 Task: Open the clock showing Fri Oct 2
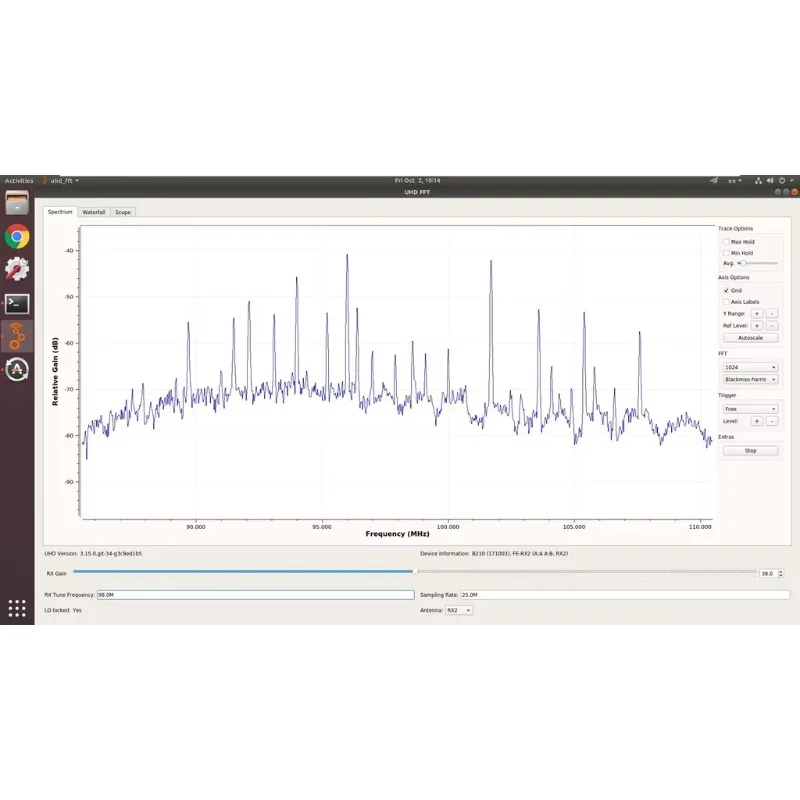(x=417, y=181)
